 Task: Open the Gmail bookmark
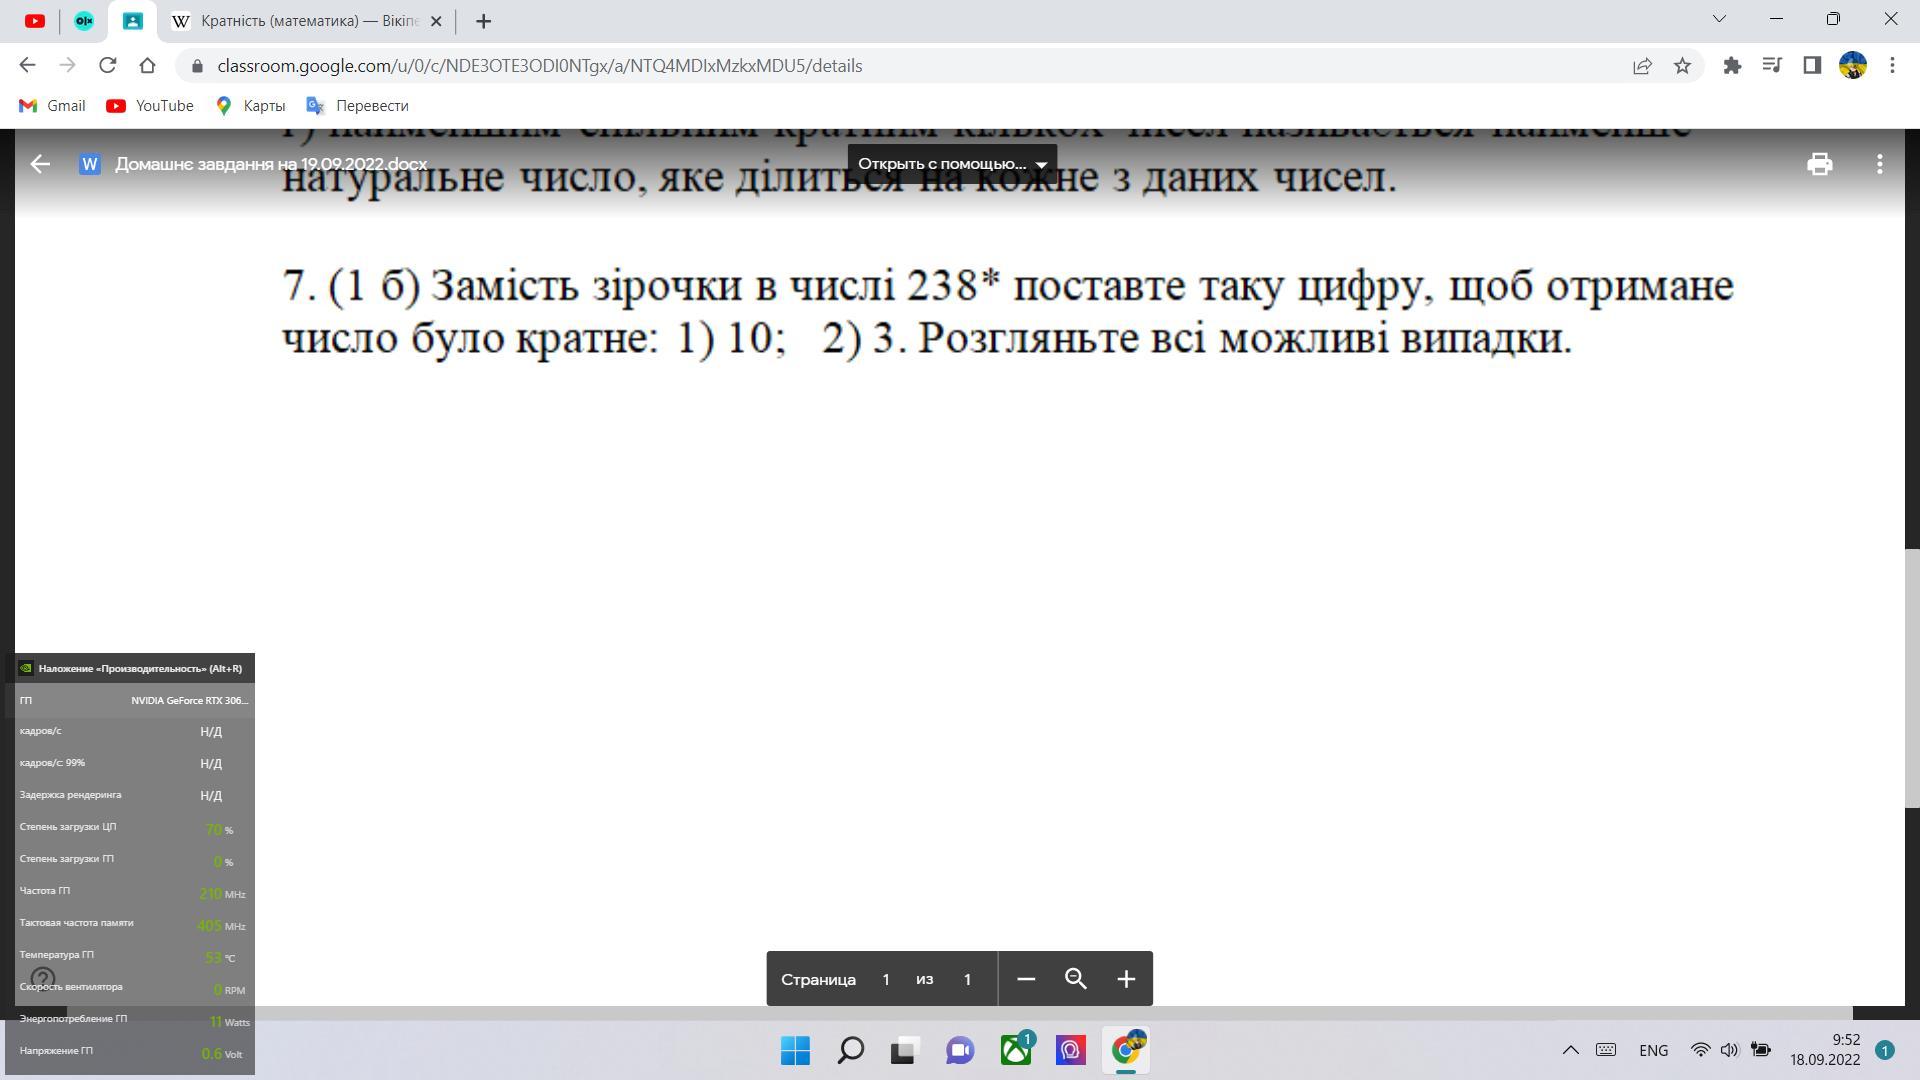coord(53,106)
